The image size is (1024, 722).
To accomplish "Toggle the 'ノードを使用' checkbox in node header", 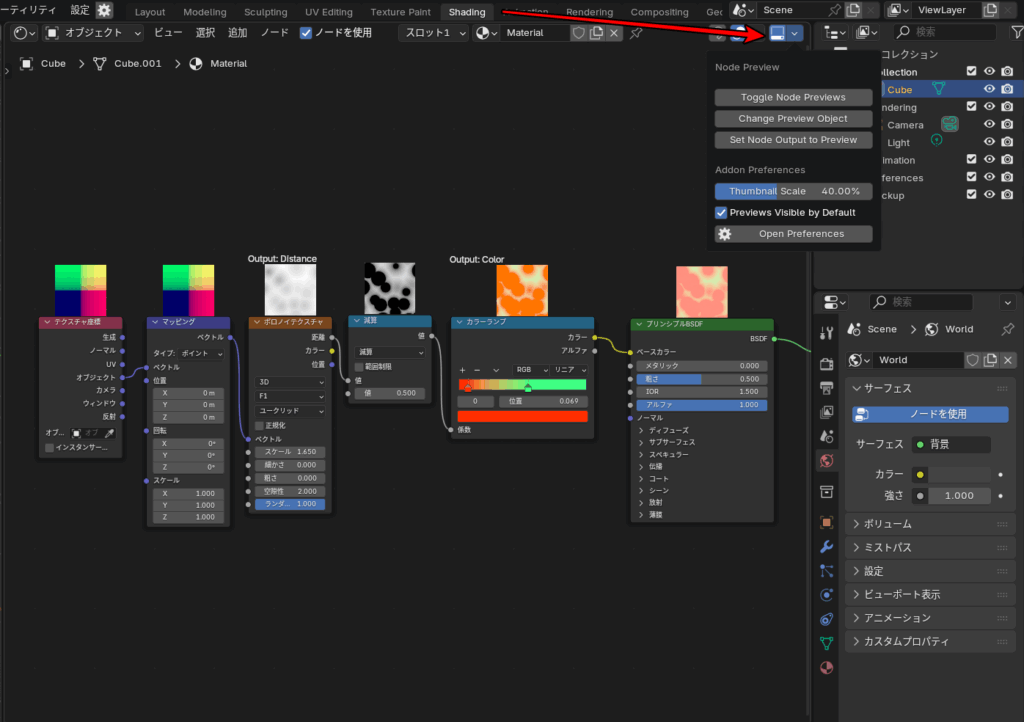I will click(307, 33).
